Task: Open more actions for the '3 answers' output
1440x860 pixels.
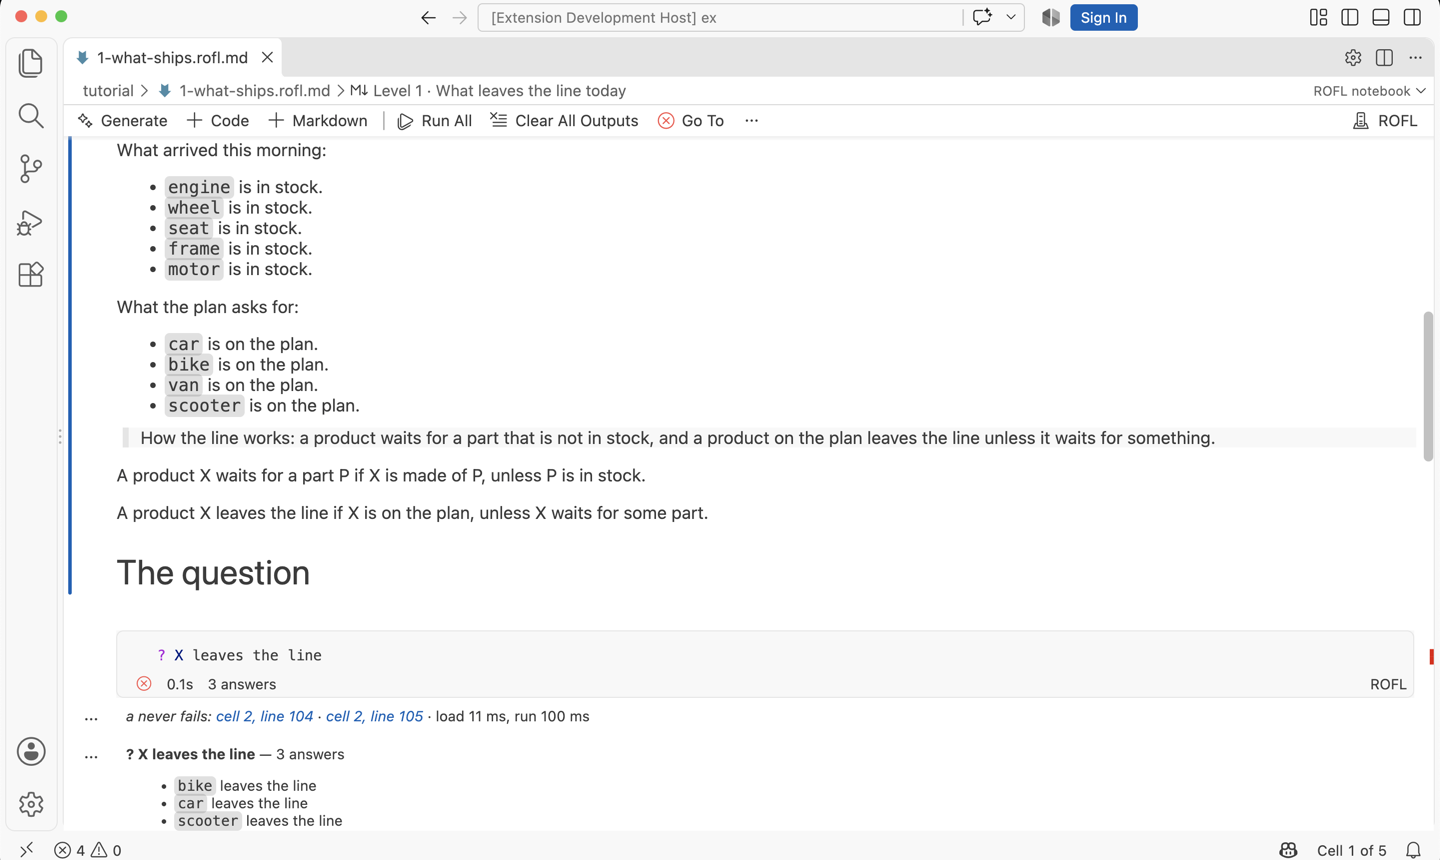Action: tap(91, 755)
